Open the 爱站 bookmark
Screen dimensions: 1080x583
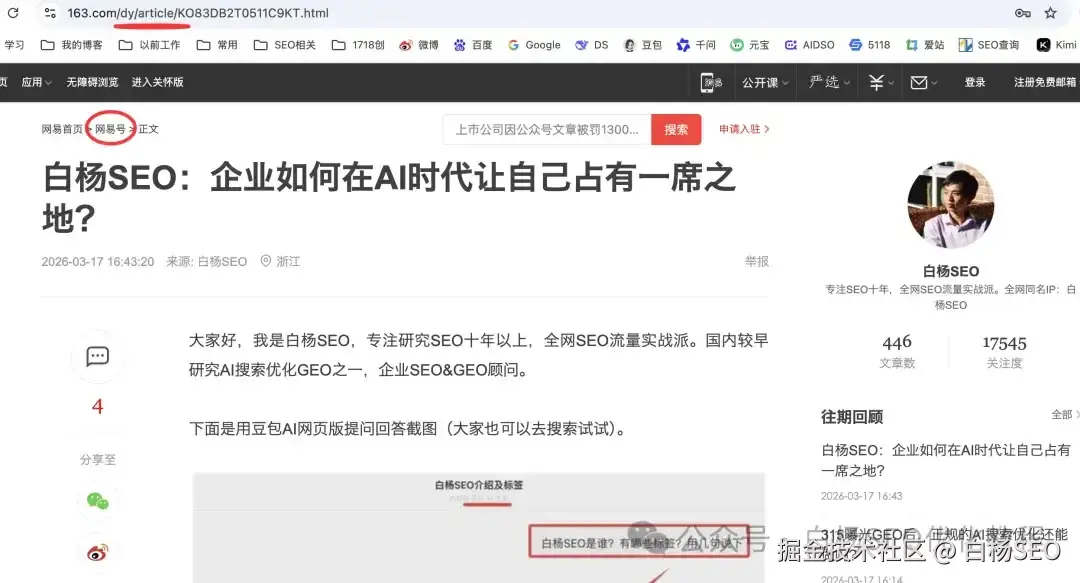925,45
